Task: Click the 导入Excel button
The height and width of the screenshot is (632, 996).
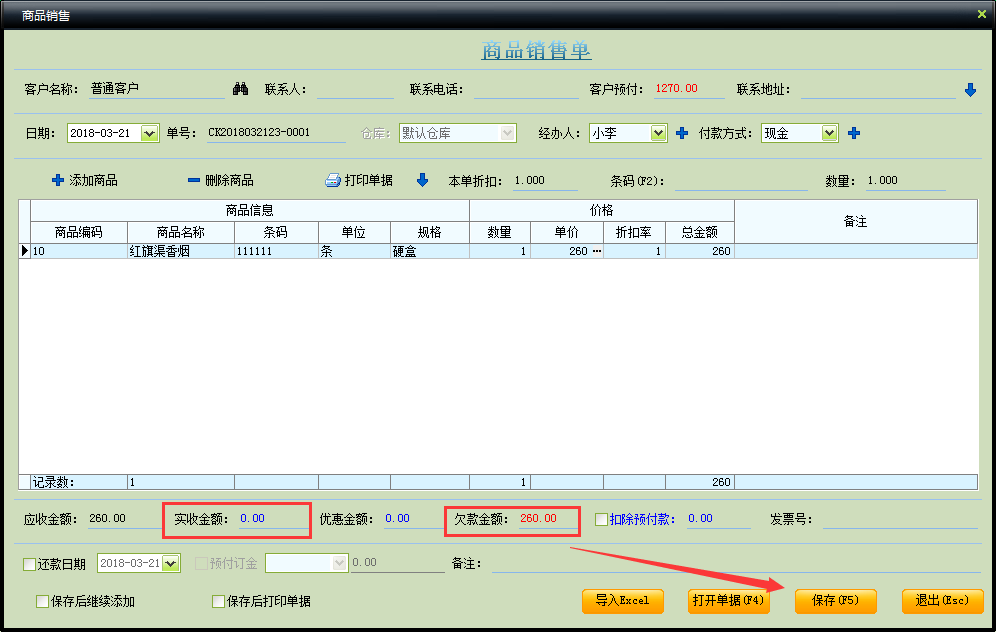Action: click(x=622, y=601)
